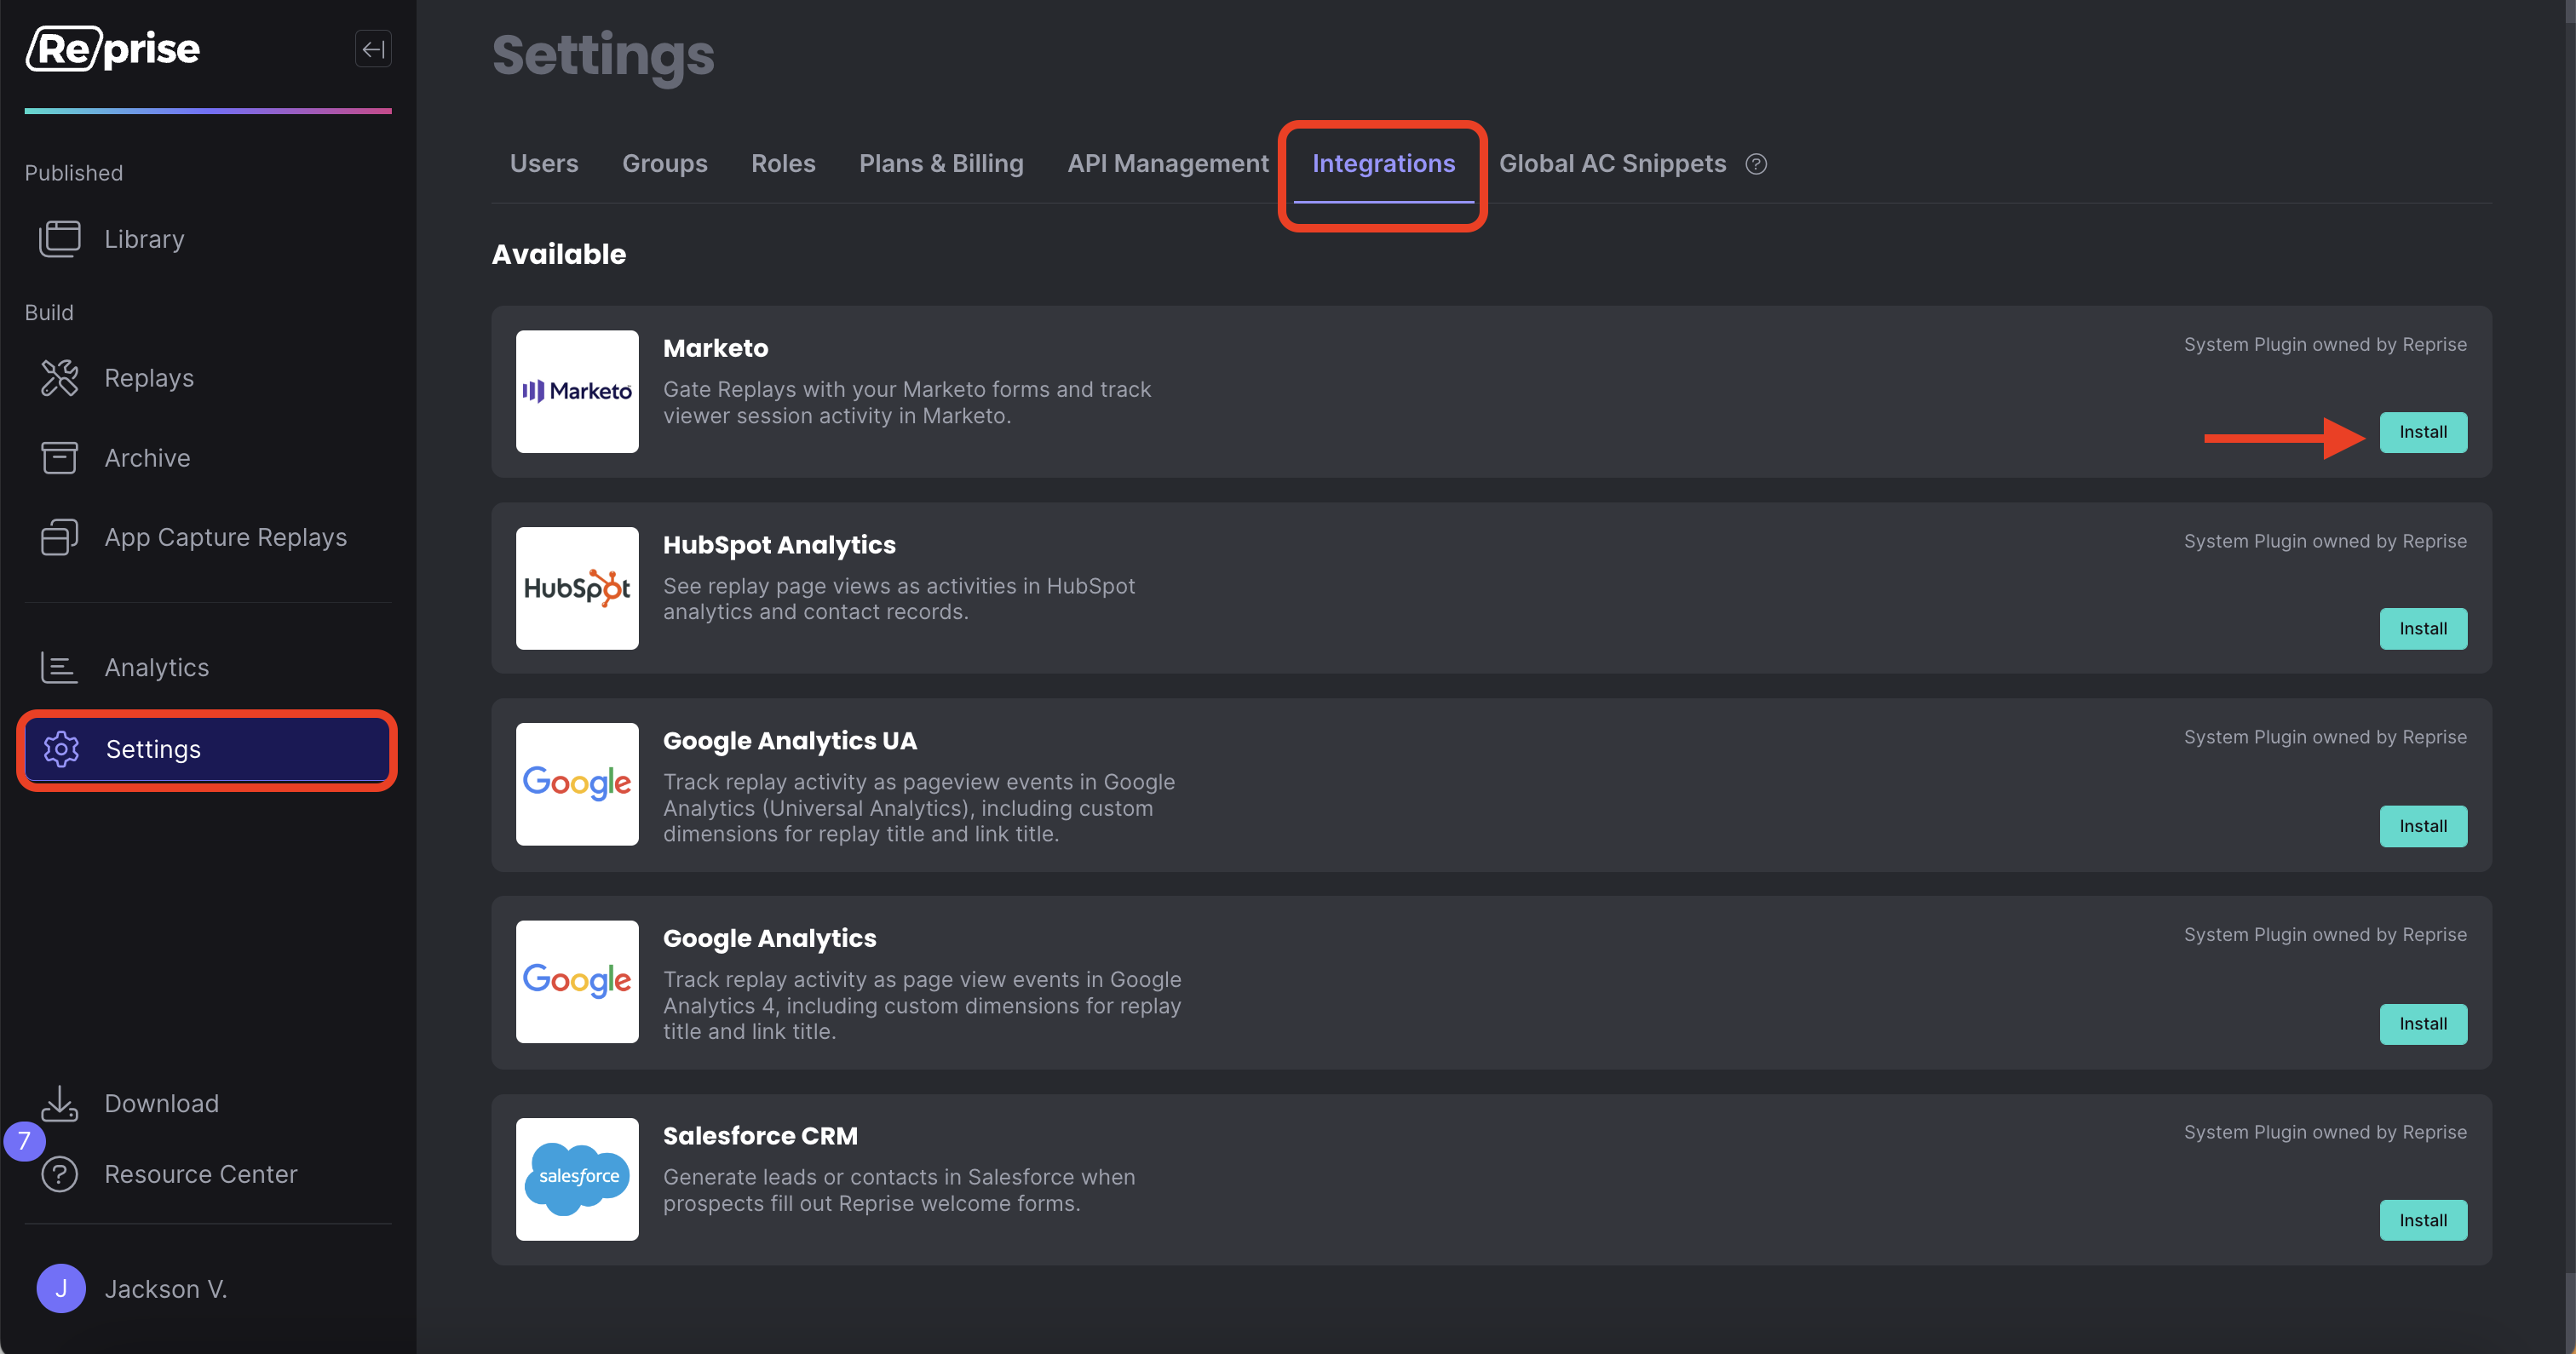
Task: Click the Resource Center question mark icon
Action: pyautogui.click(x=59, y=1174)
